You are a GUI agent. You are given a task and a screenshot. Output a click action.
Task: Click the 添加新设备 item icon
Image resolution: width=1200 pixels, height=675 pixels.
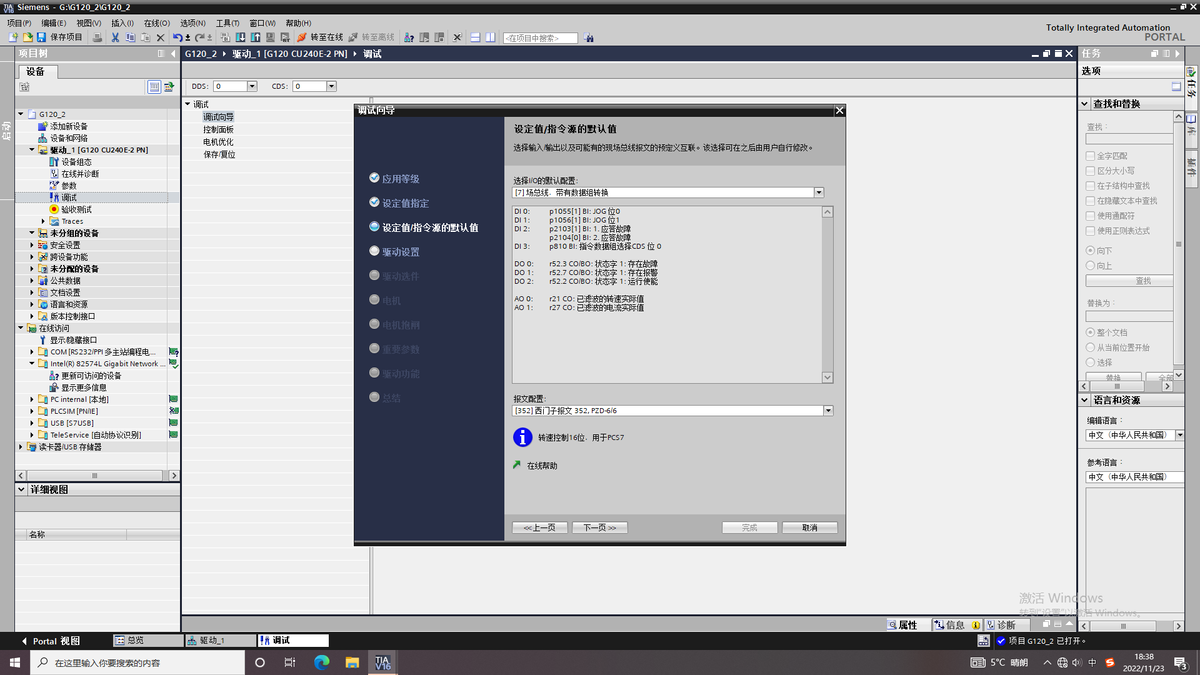[42, 126]
